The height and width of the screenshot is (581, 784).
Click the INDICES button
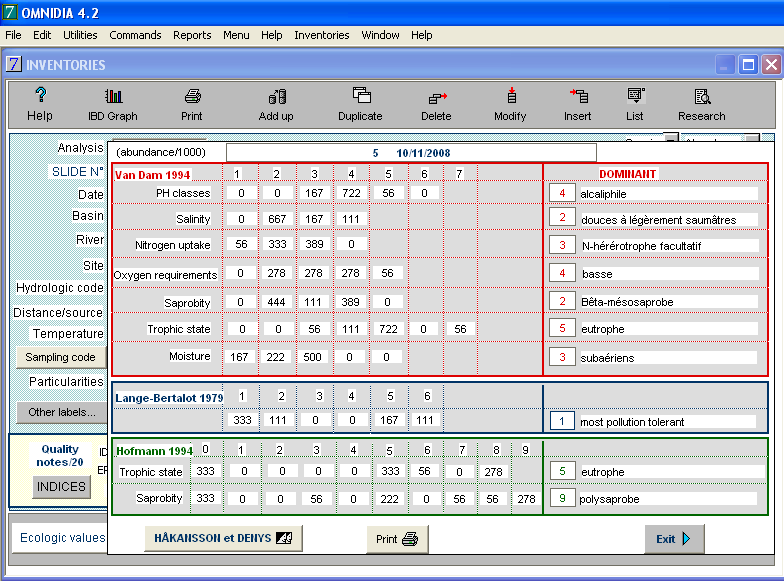61,486
